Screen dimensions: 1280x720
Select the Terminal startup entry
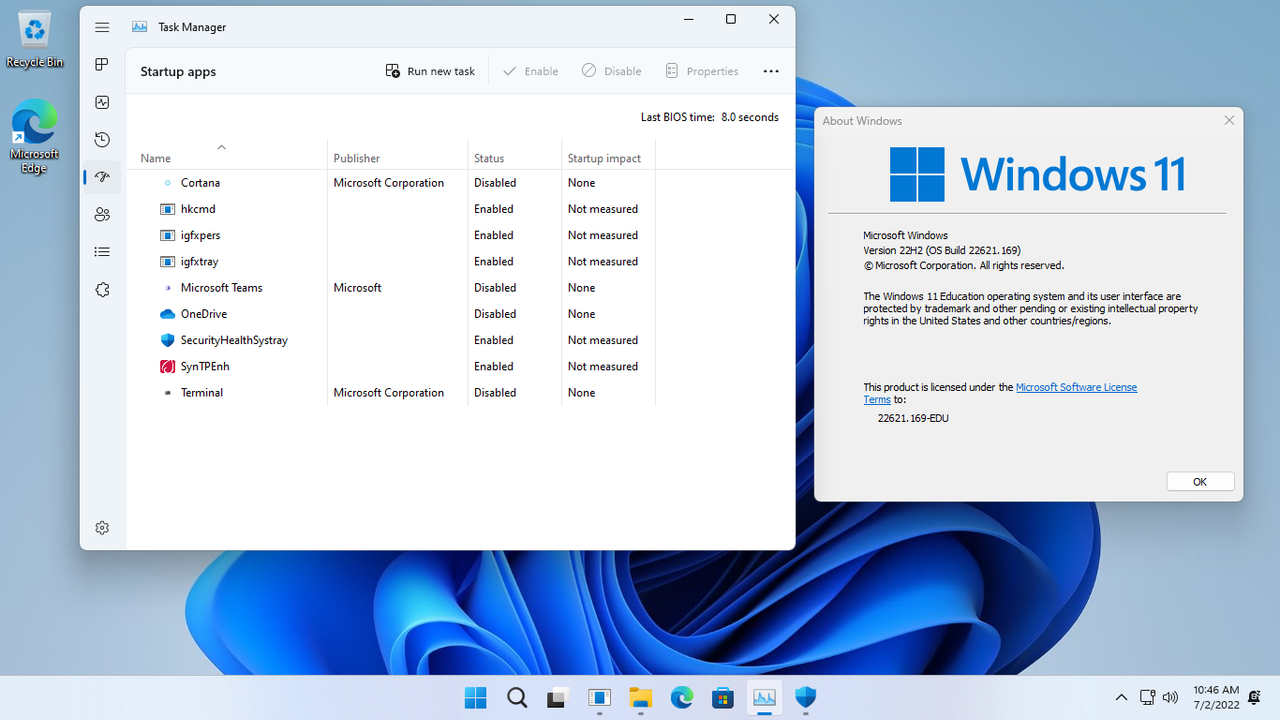tap(391, 393)
